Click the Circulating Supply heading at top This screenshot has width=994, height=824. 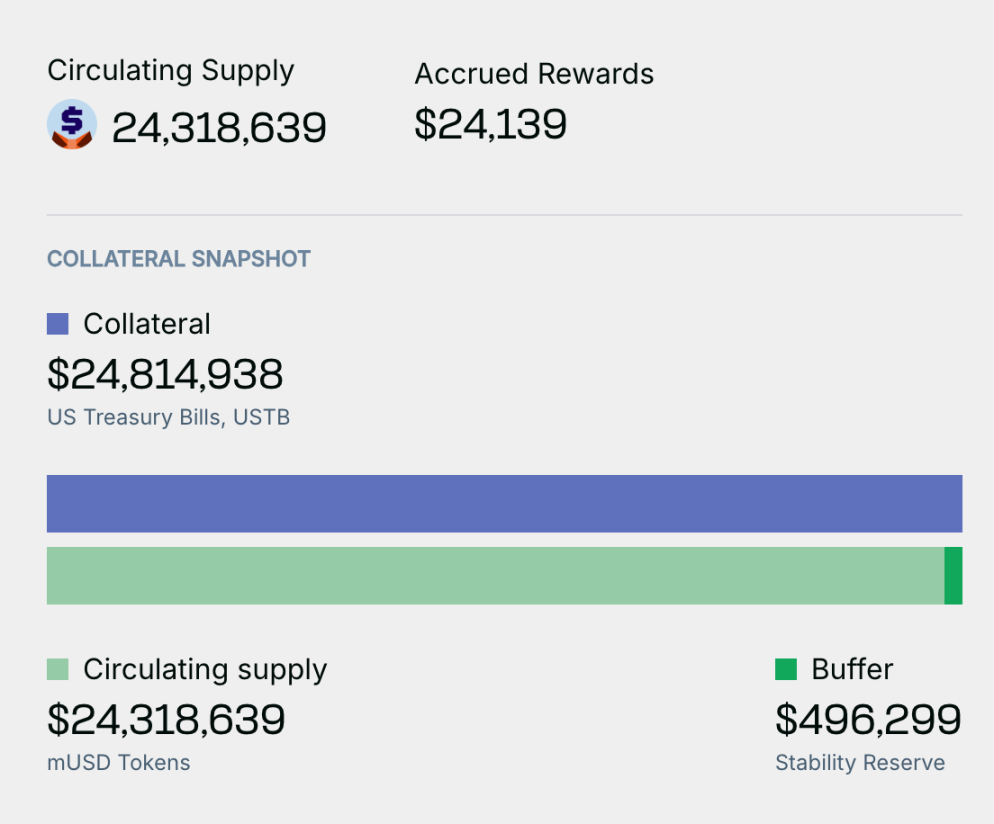pyautogui.click(x=171, y=71)
